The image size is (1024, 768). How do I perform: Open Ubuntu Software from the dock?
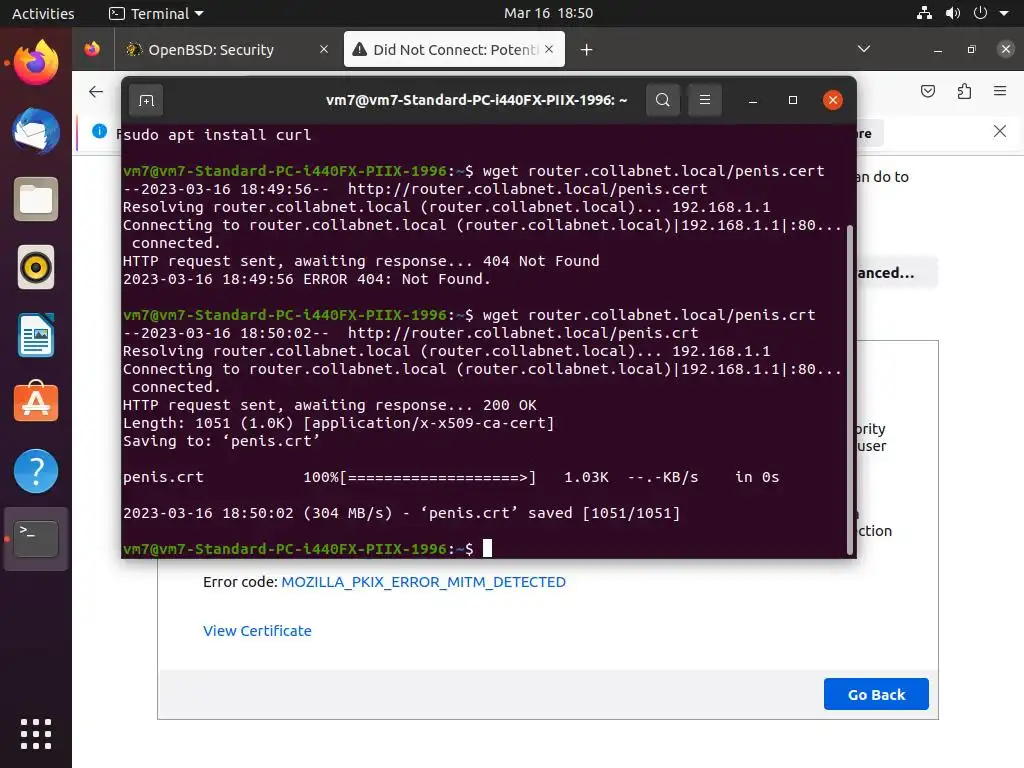[36, 401]
